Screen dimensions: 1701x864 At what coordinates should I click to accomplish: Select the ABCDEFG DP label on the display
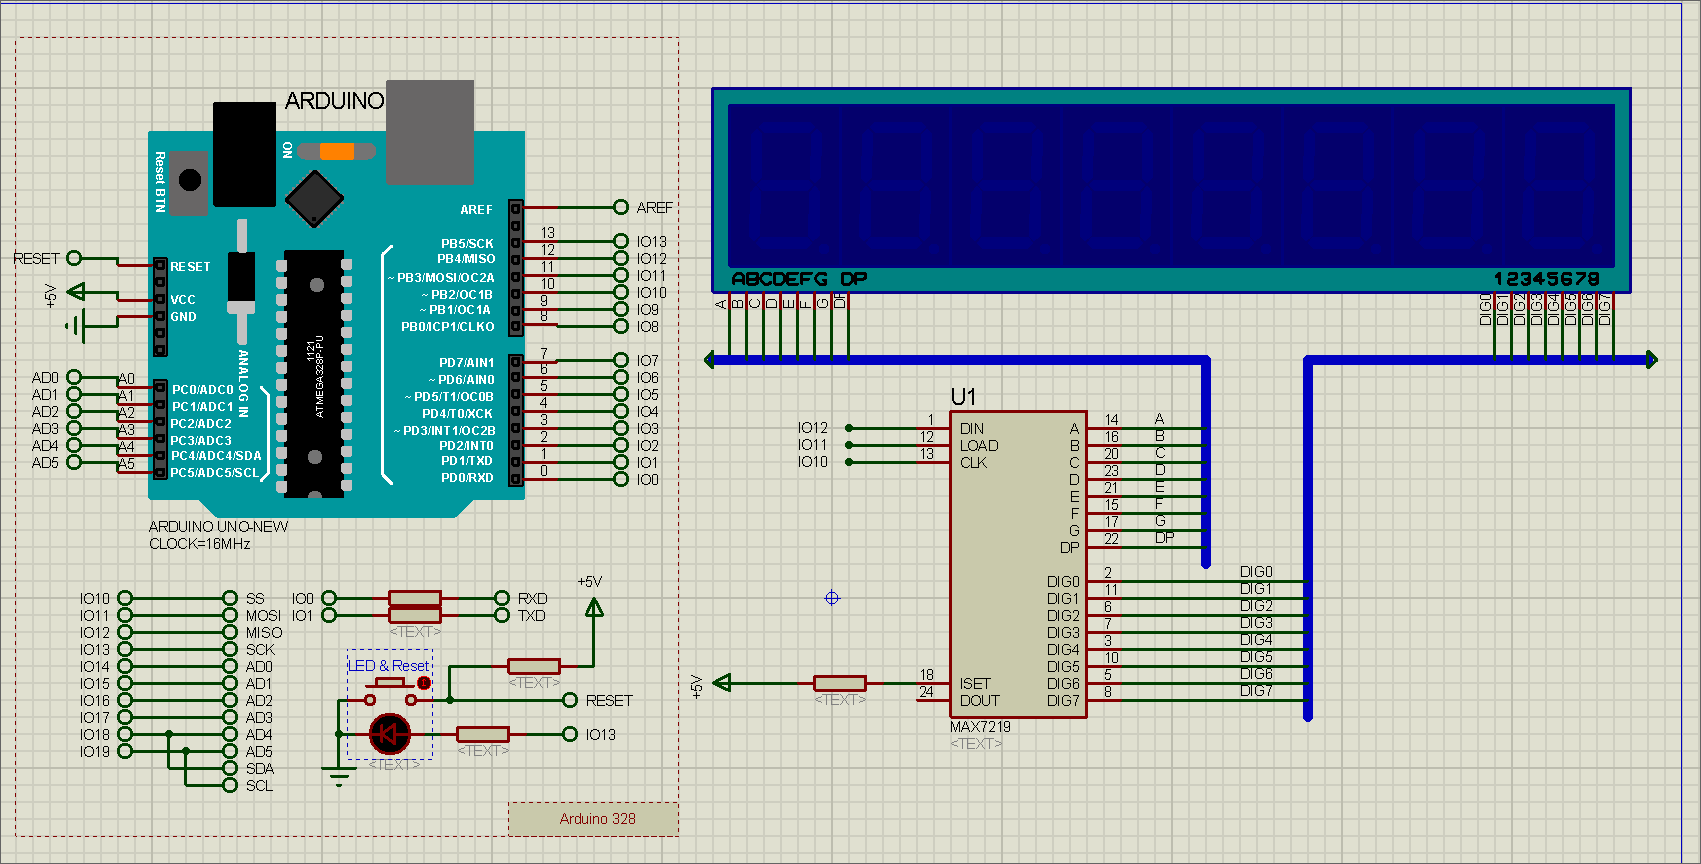click(799, 279)
